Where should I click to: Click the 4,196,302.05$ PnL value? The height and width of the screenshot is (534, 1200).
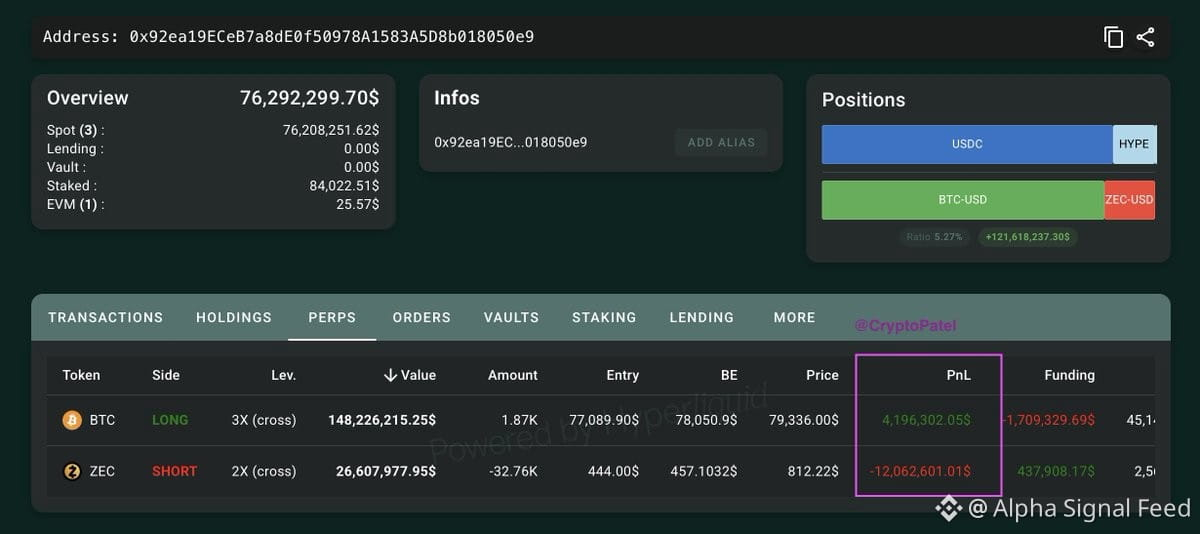[x=926, y=420]
